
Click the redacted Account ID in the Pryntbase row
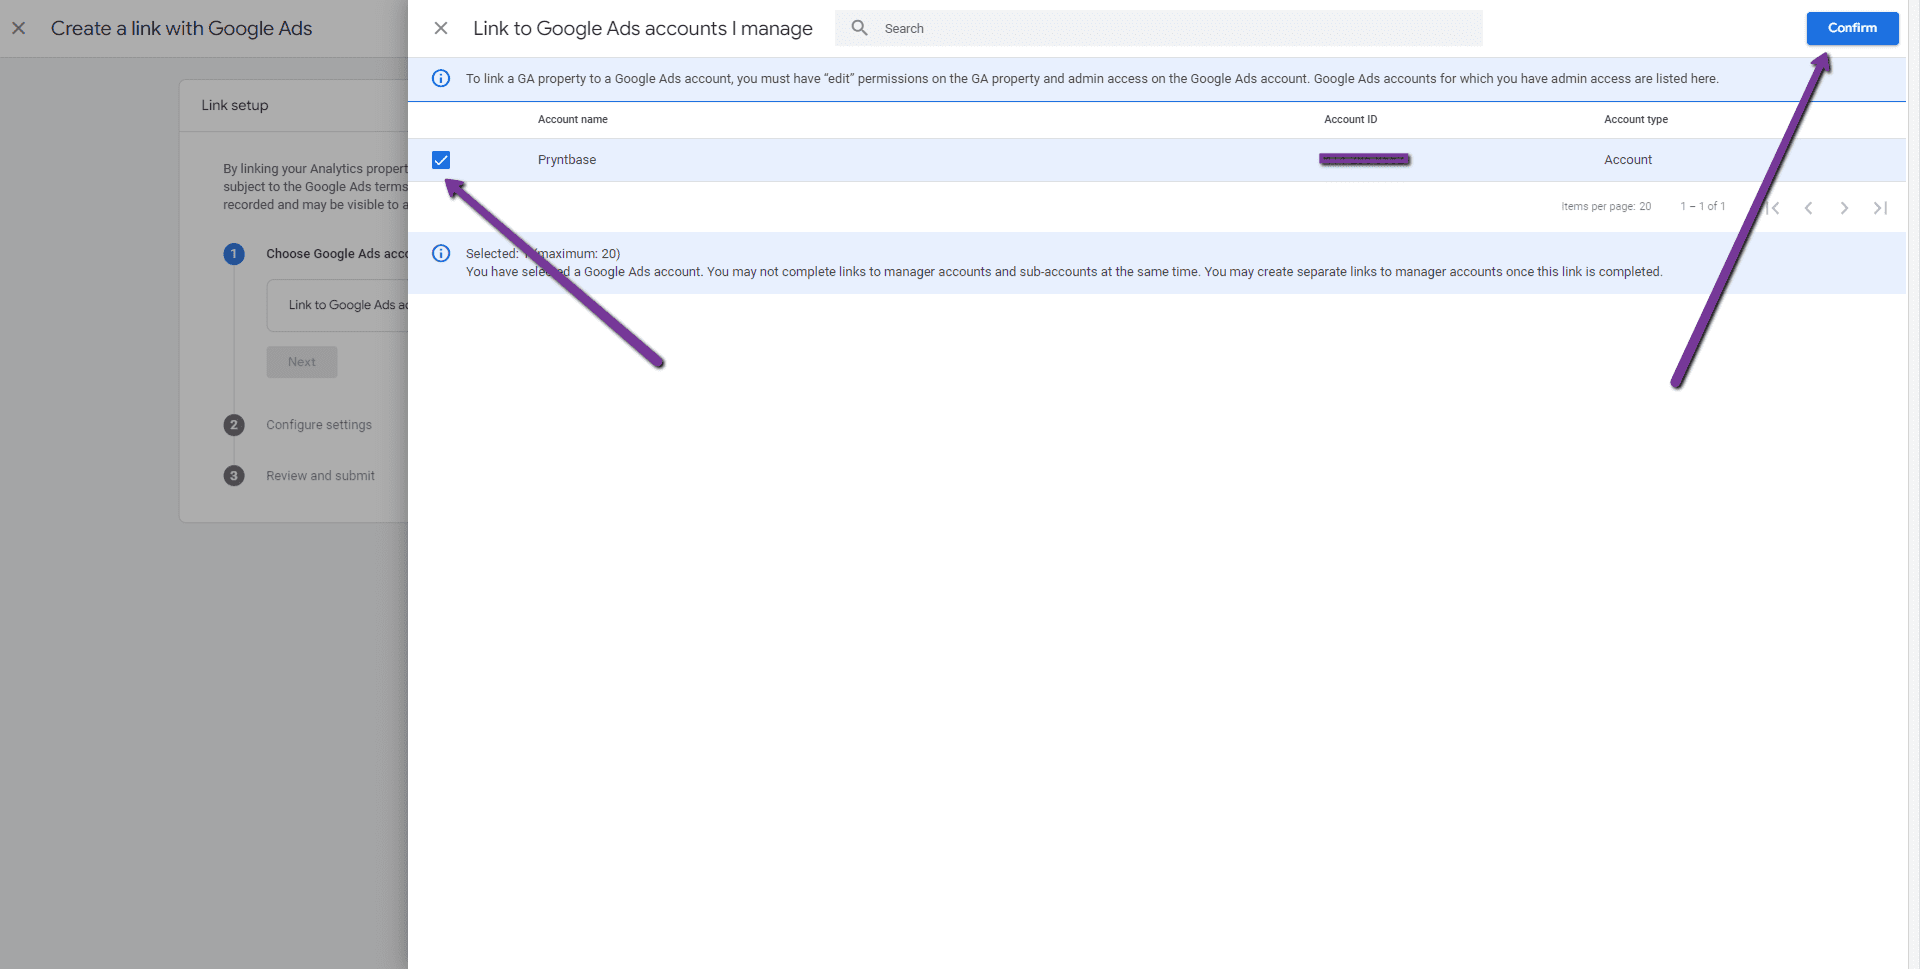(1364, 160)
